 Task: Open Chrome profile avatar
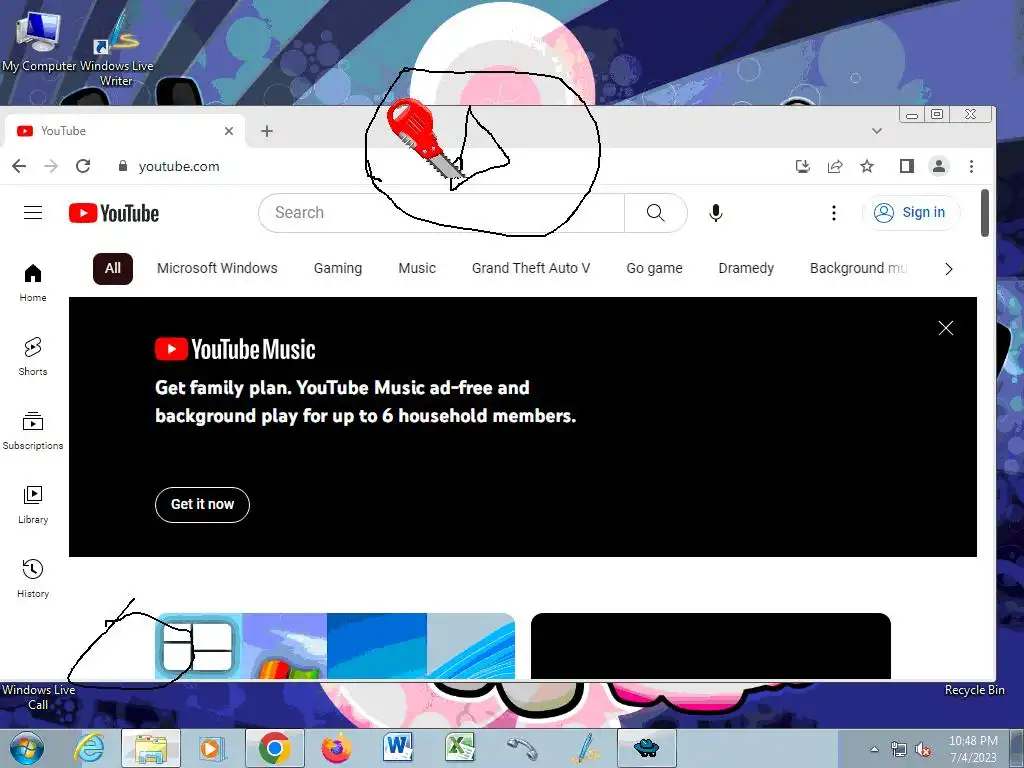pos(938,166)
